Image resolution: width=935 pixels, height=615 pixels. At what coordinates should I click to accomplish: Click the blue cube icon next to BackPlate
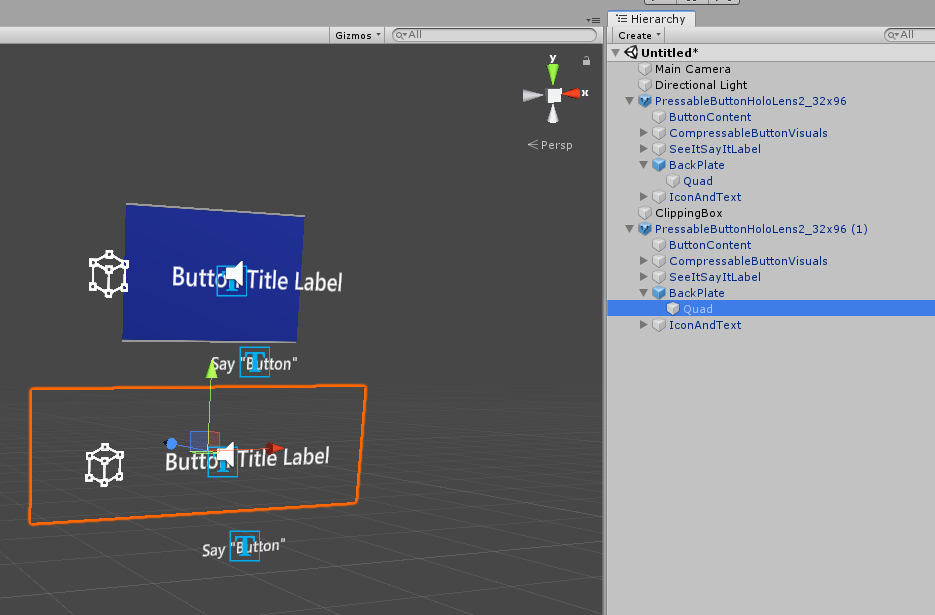click(x=658, y=164)
